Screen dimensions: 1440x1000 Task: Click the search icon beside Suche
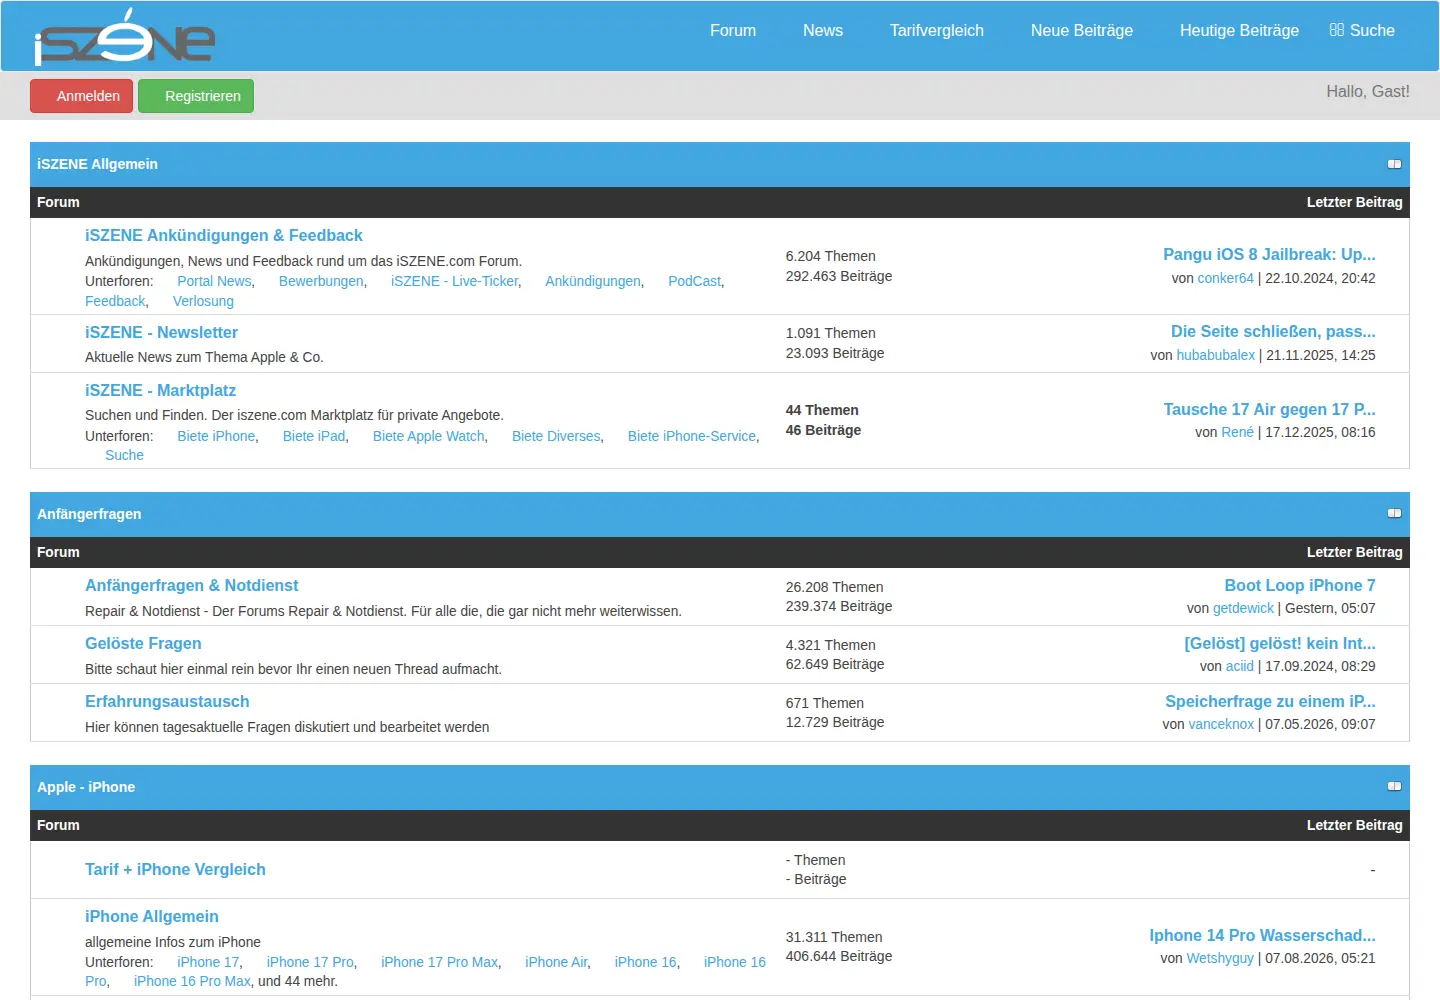click(x=1337, y=30)
